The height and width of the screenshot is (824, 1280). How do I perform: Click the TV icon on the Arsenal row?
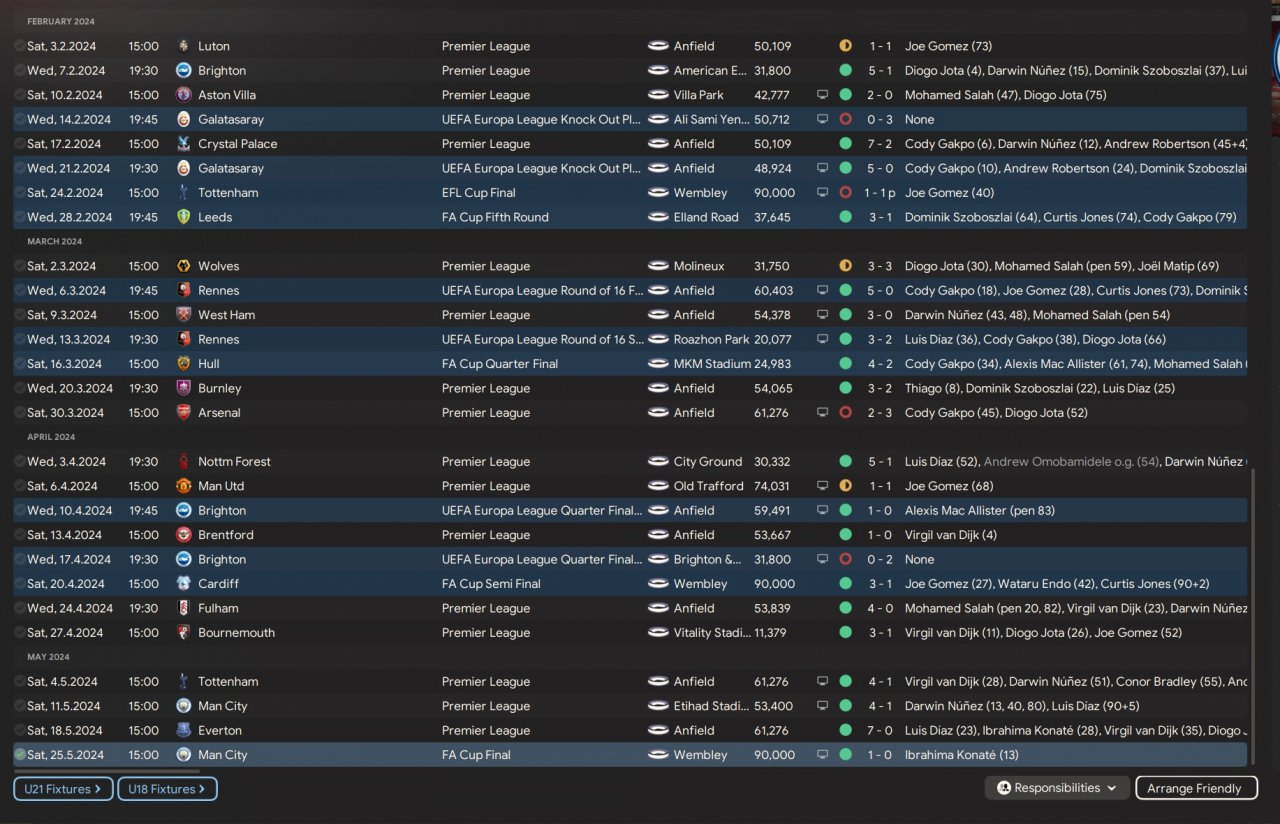pyautogui.click(x=823, y=412)
